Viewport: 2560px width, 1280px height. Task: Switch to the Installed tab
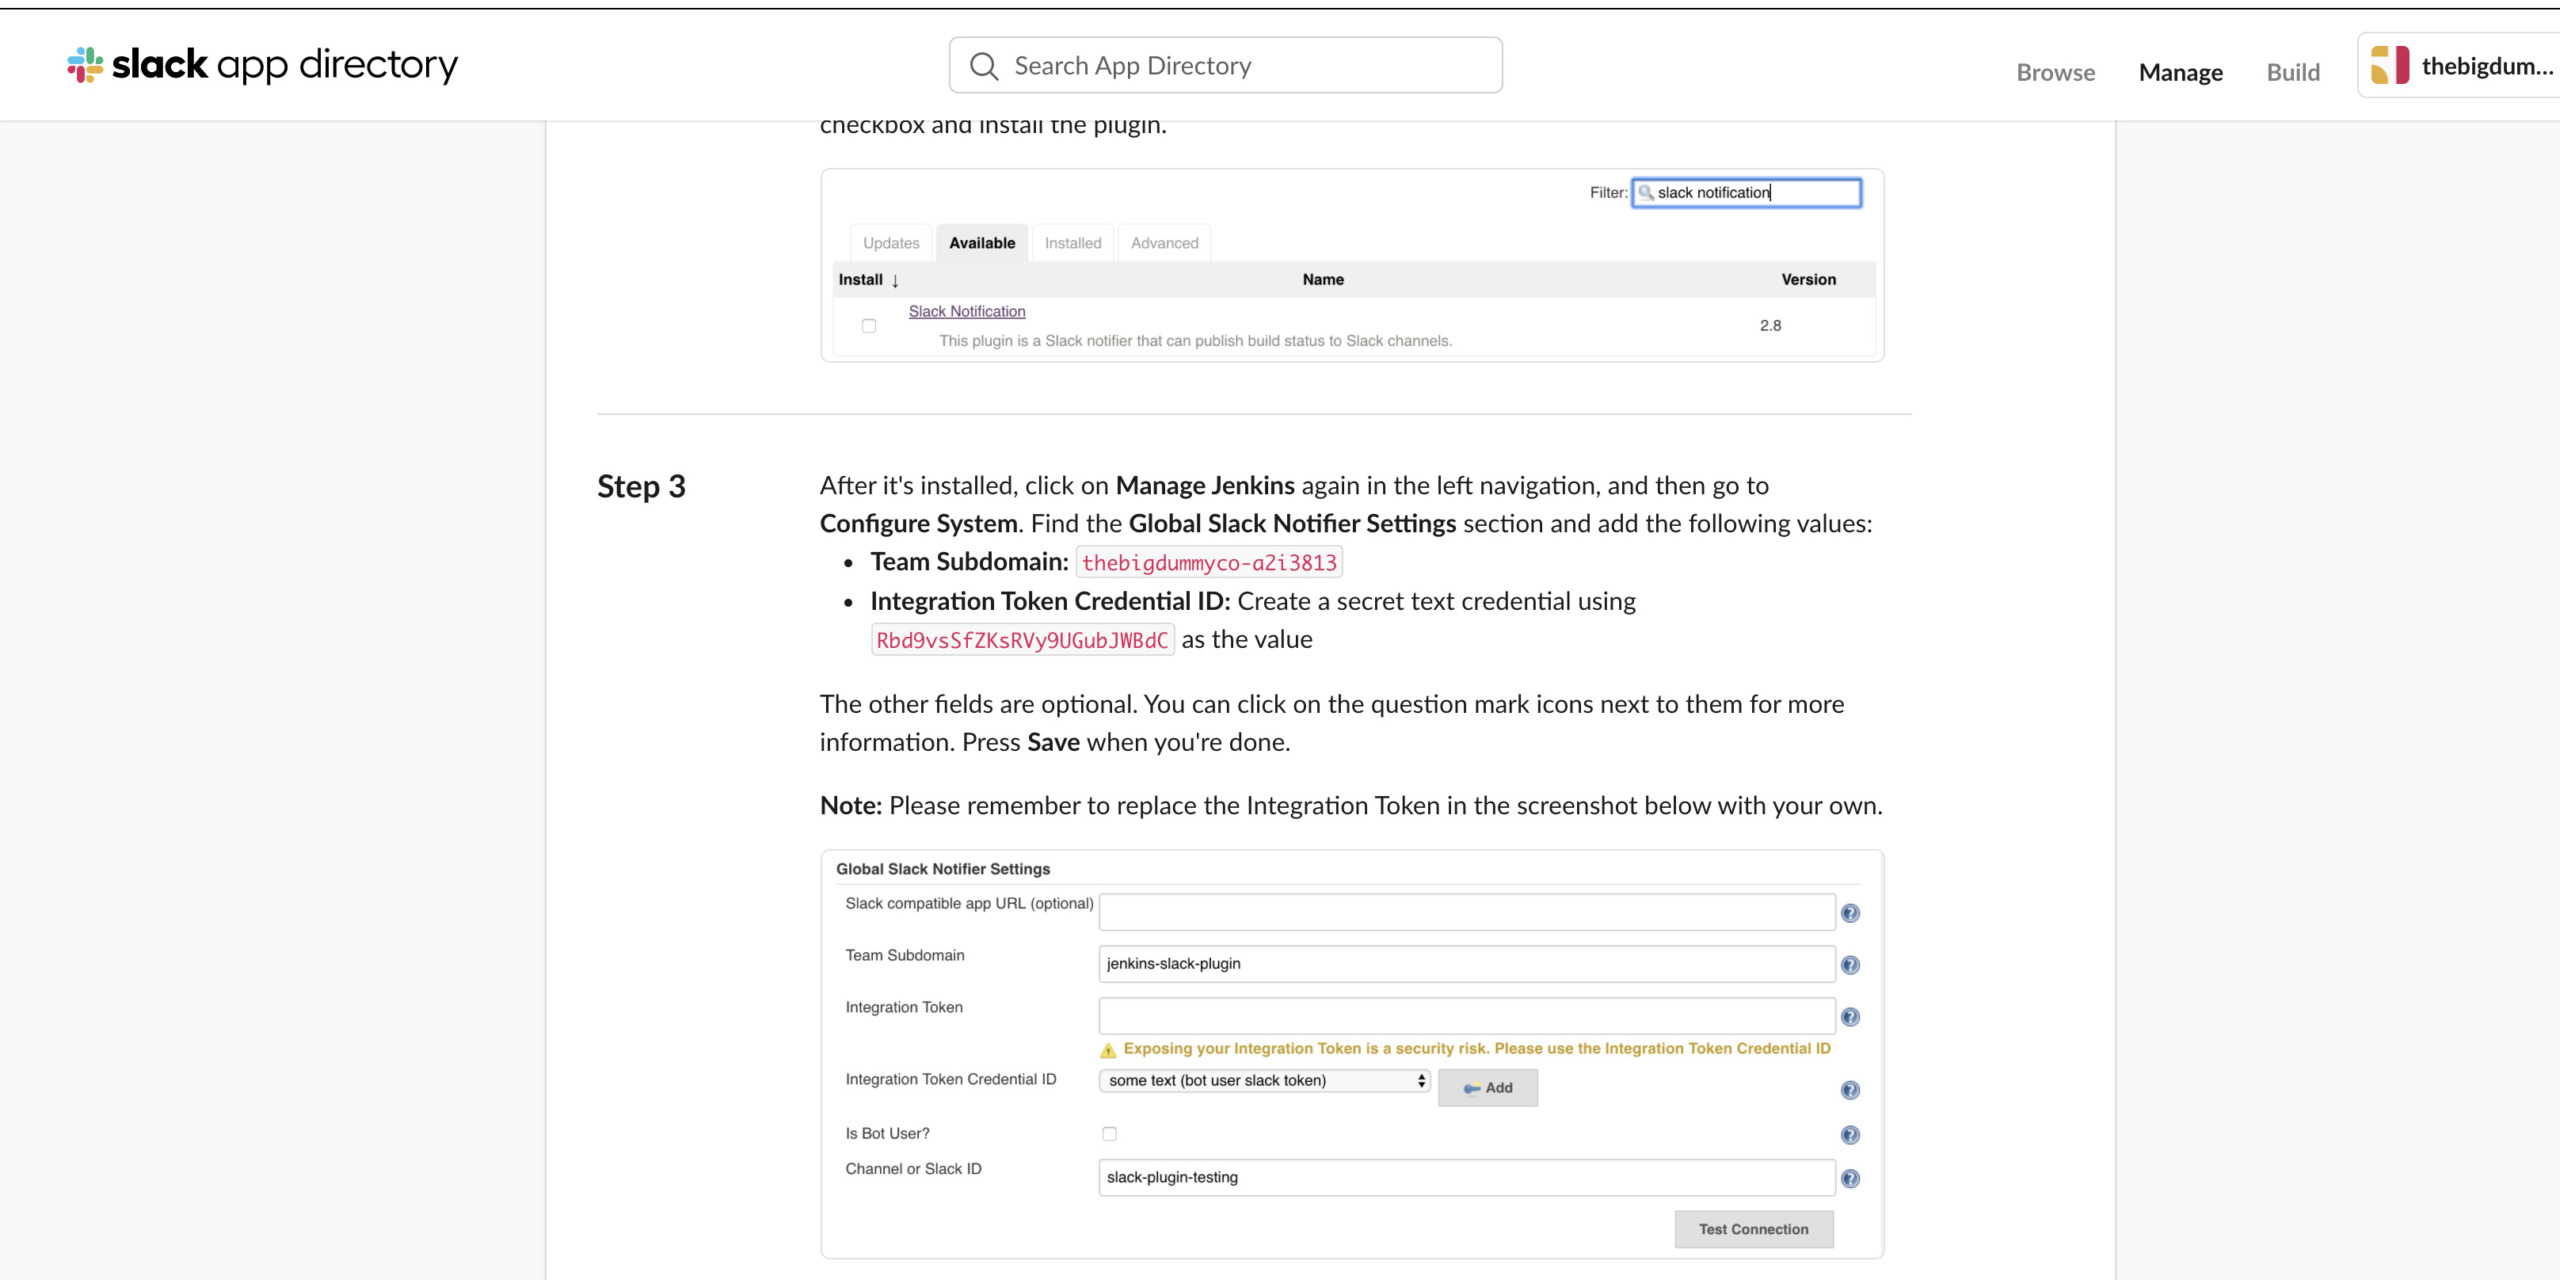tap(1073, 243)
